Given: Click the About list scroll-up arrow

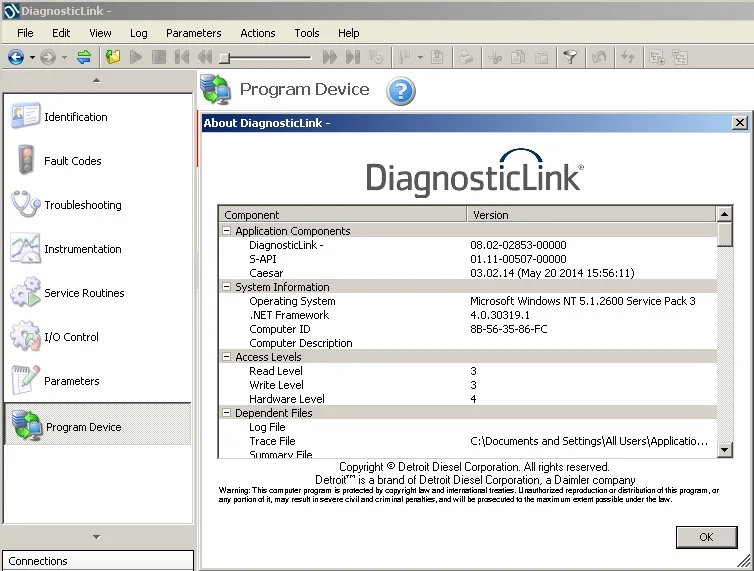Looking at the screenshot, I should [x=724, y=214].
